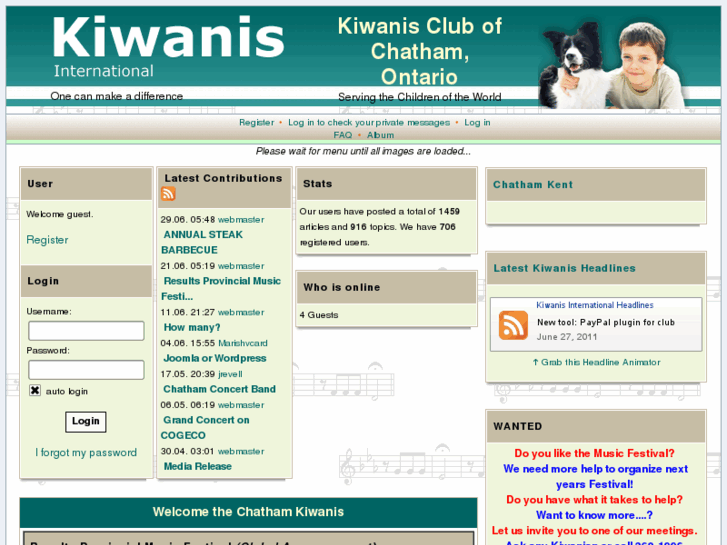Viewport: 727px width, 545px height.
Task: Click Grab this Headline Animator link
Action: pyautogui.click(x=596, y=362)
